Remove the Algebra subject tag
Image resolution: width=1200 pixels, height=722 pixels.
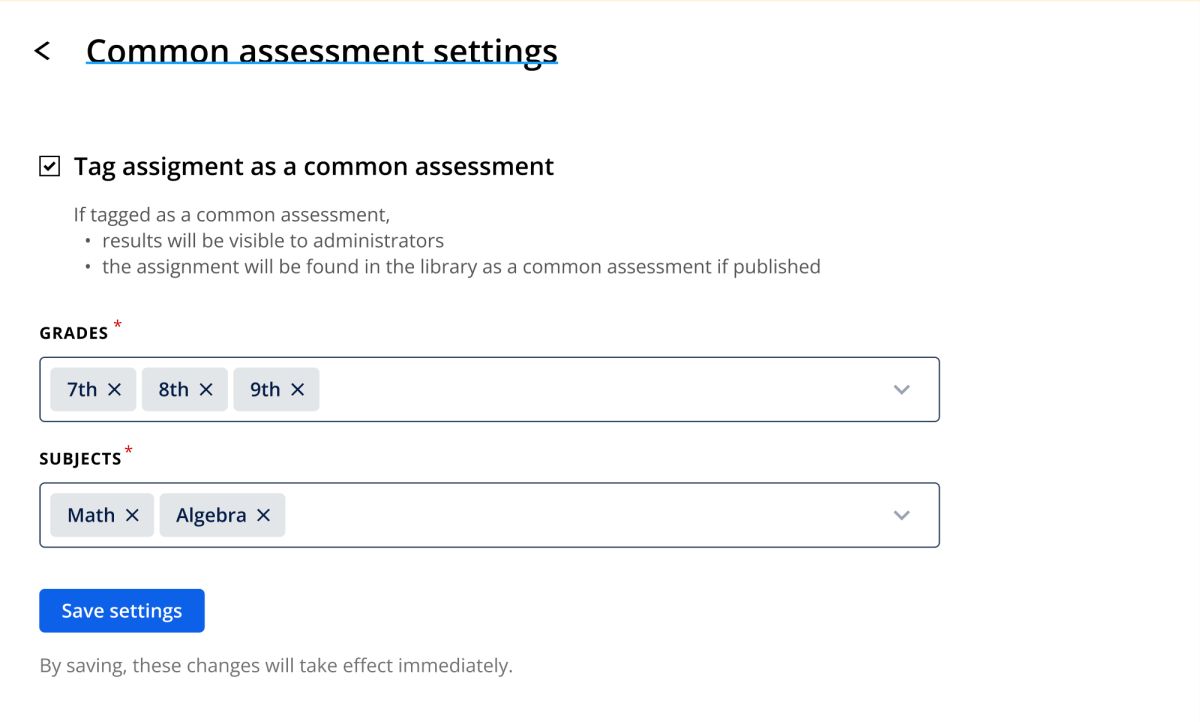click(263, 516)
